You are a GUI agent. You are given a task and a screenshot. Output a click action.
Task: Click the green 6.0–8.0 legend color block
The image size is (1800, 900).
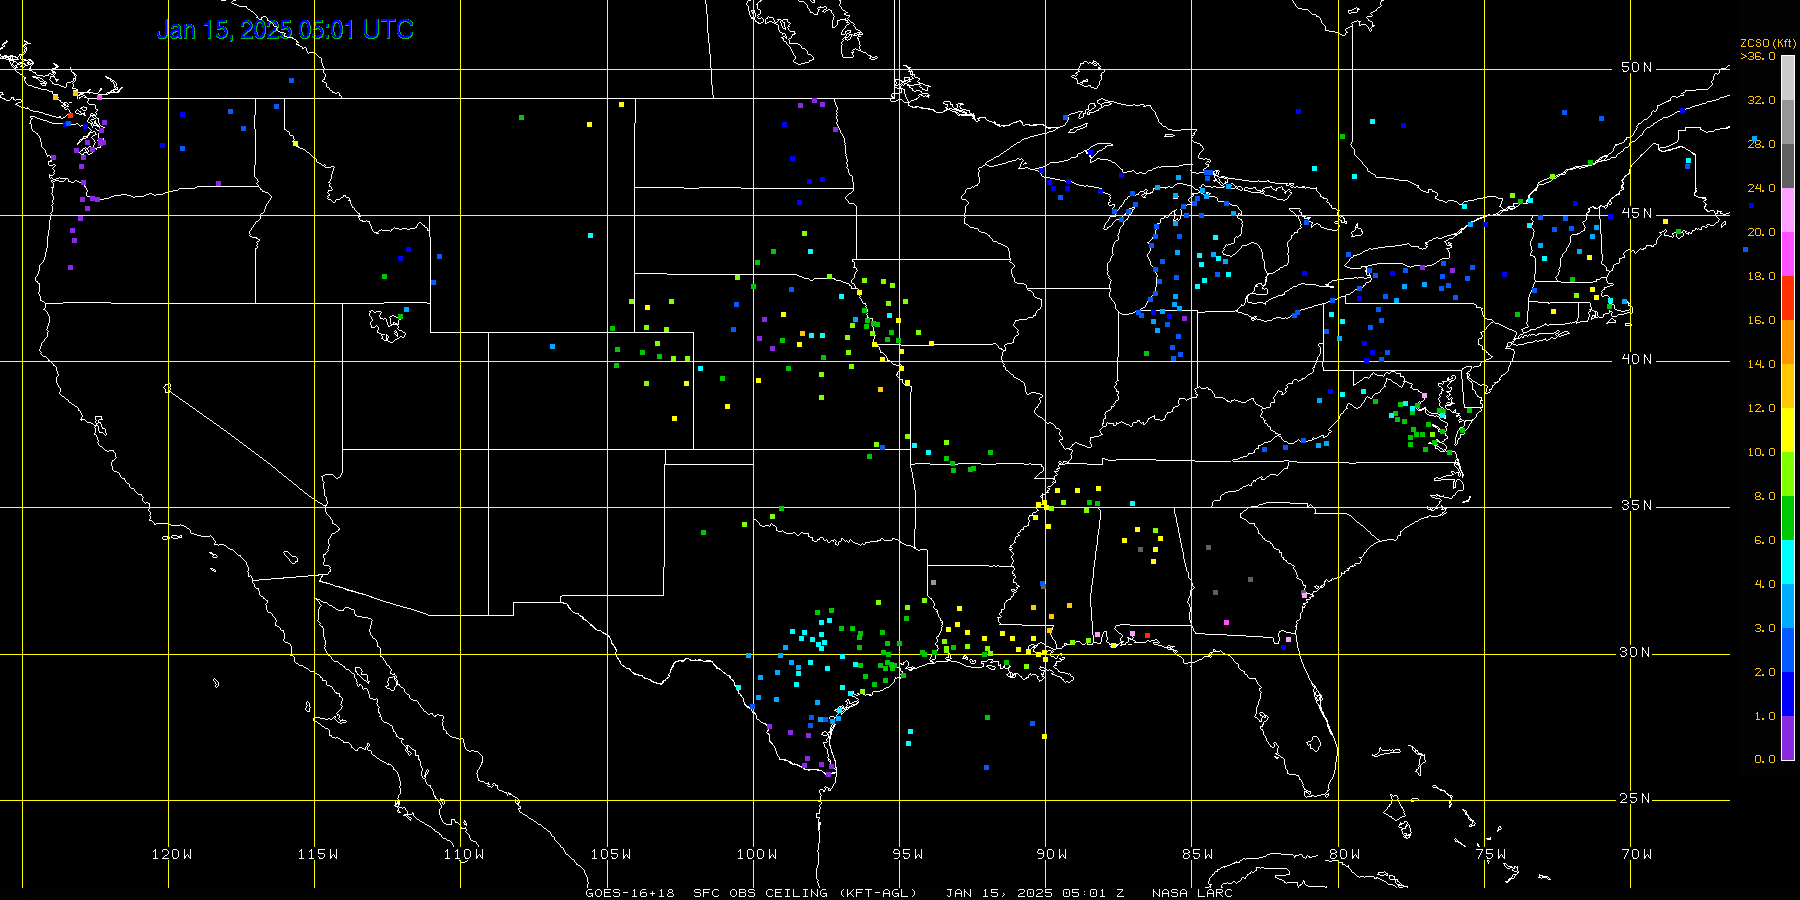point(1788,518)
